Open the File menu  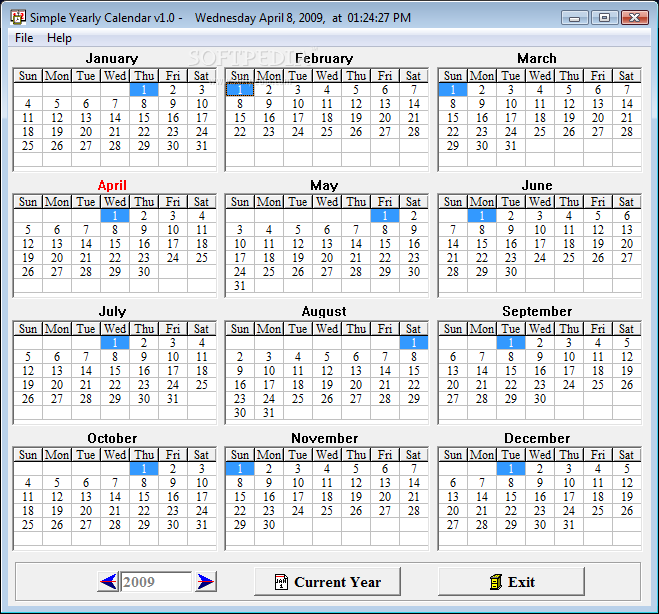[x=24, y=38]
